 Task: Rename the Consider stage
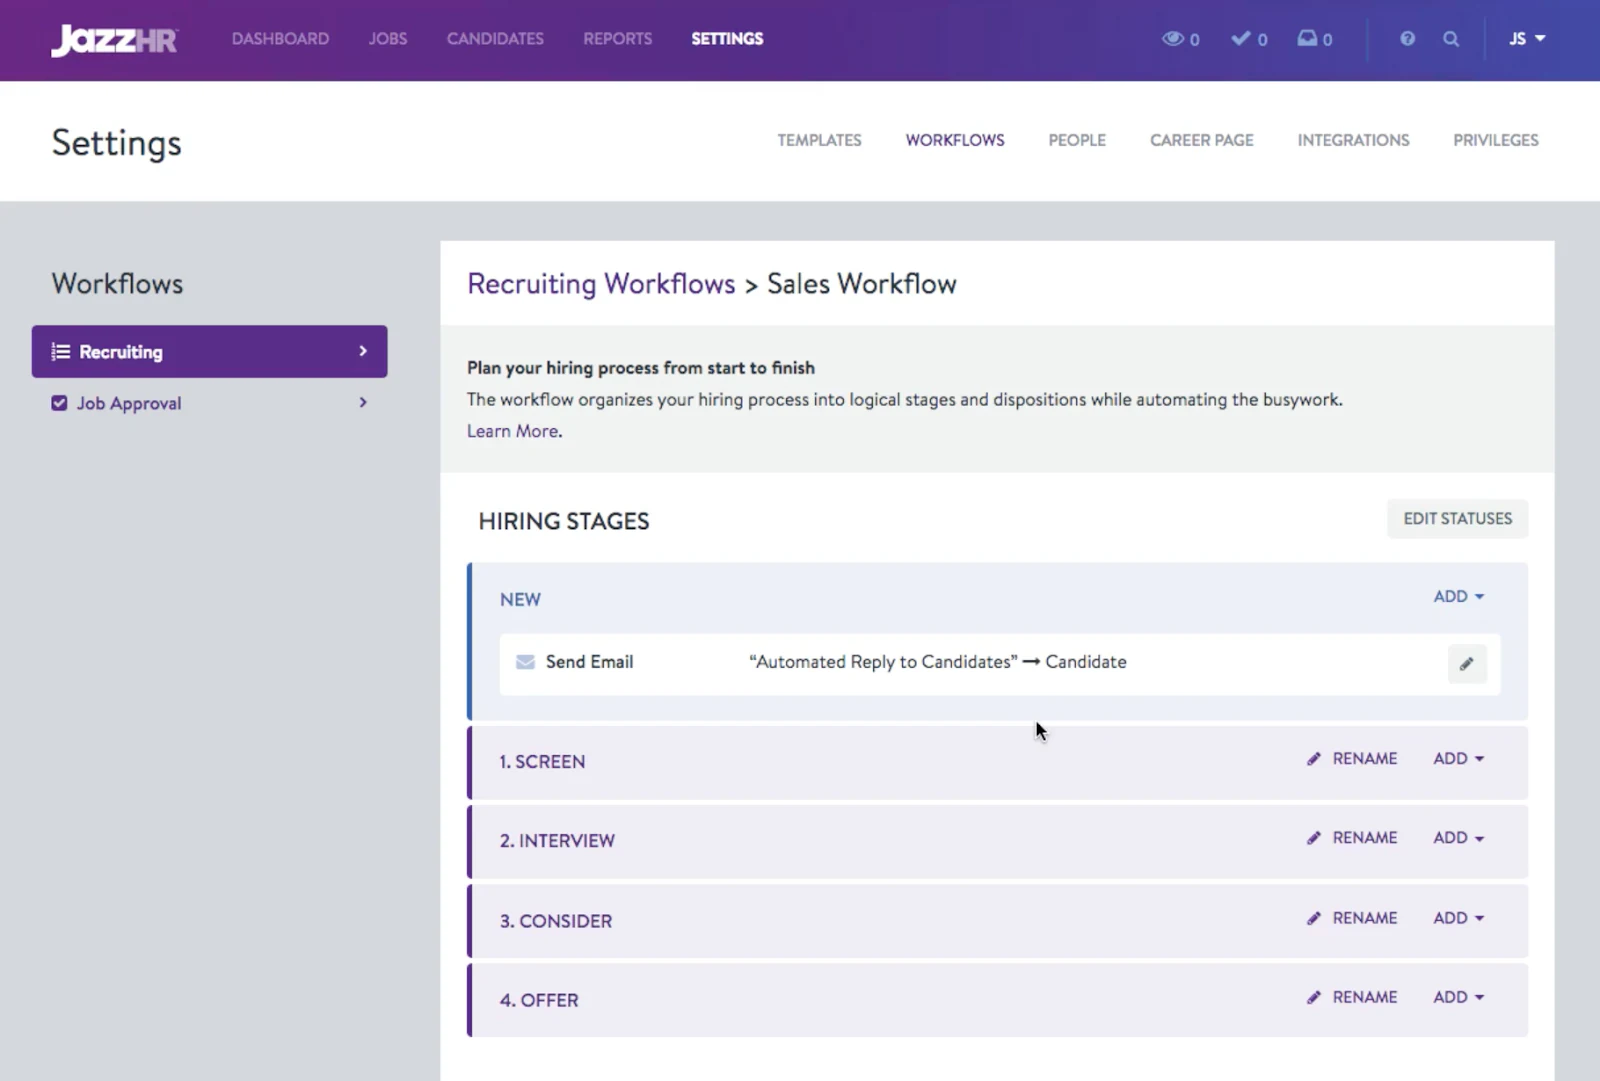1352,918
